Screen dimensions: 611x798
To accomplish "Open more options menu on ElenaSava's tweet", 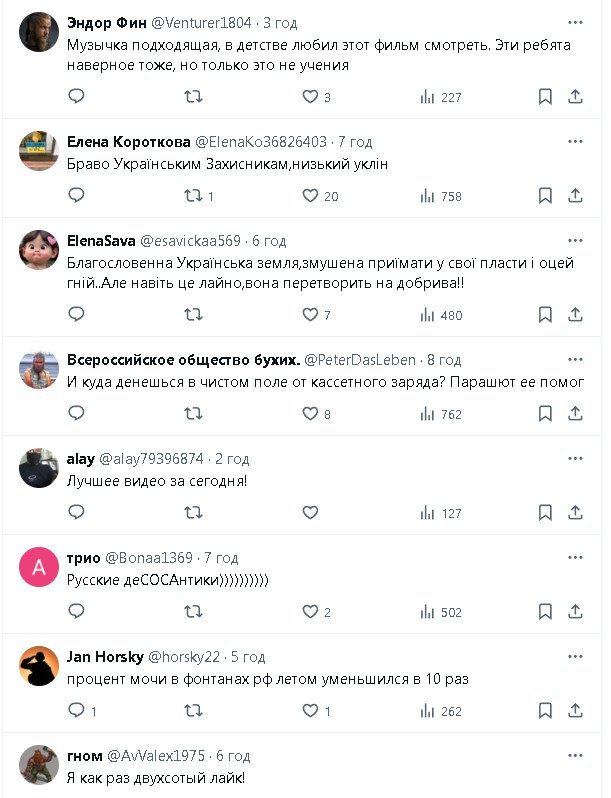I will coord(575,240).
